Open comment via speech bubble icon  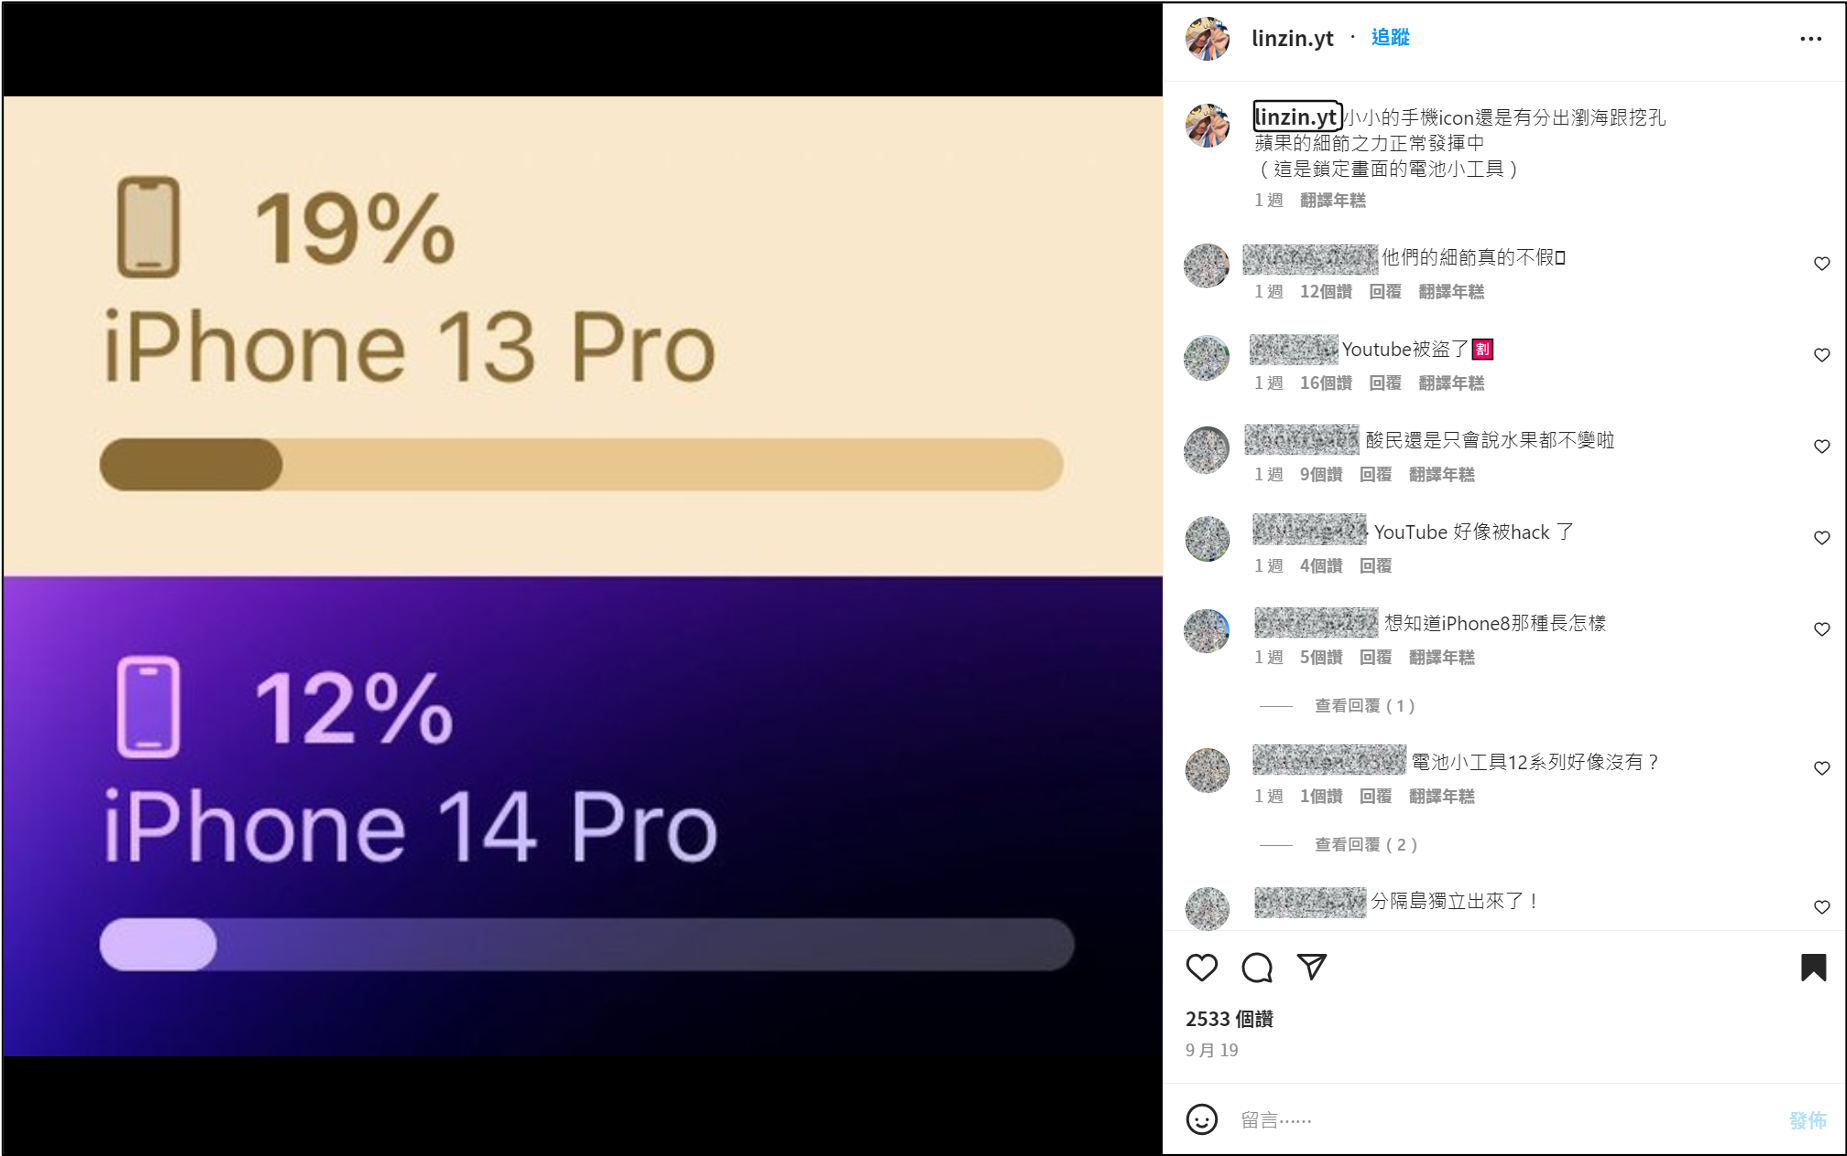pyautogui.click(x=1257, y=967)
